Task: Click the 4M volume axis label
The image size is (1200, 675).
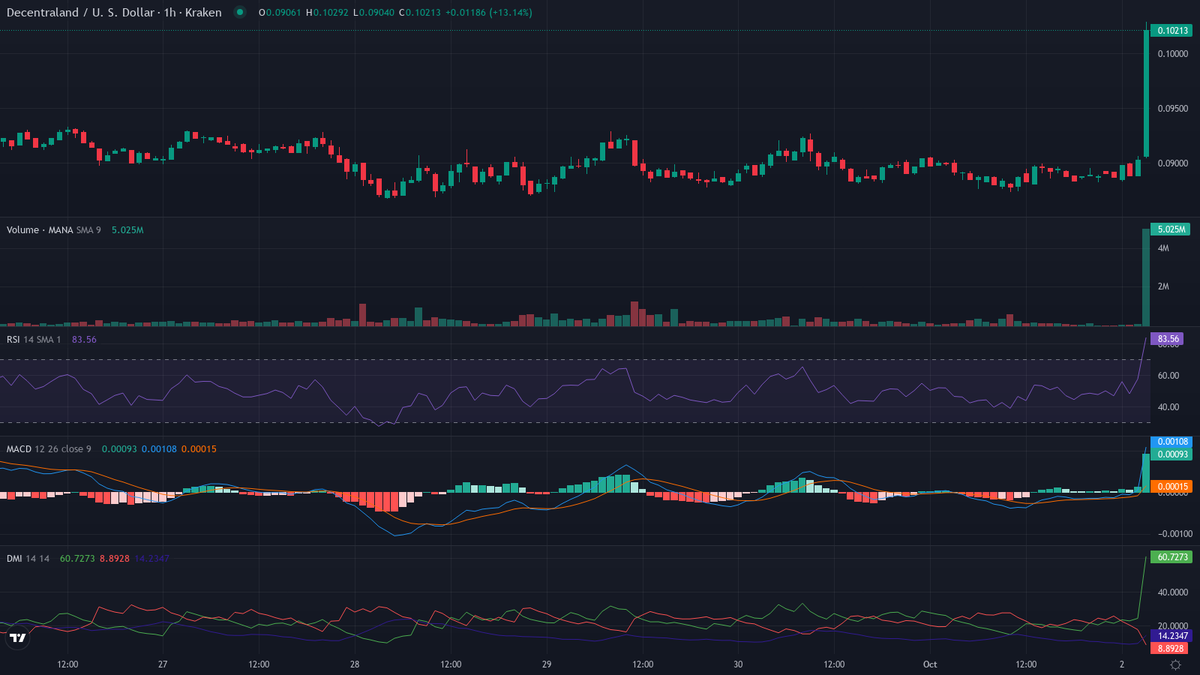Action: point(1163,248)
